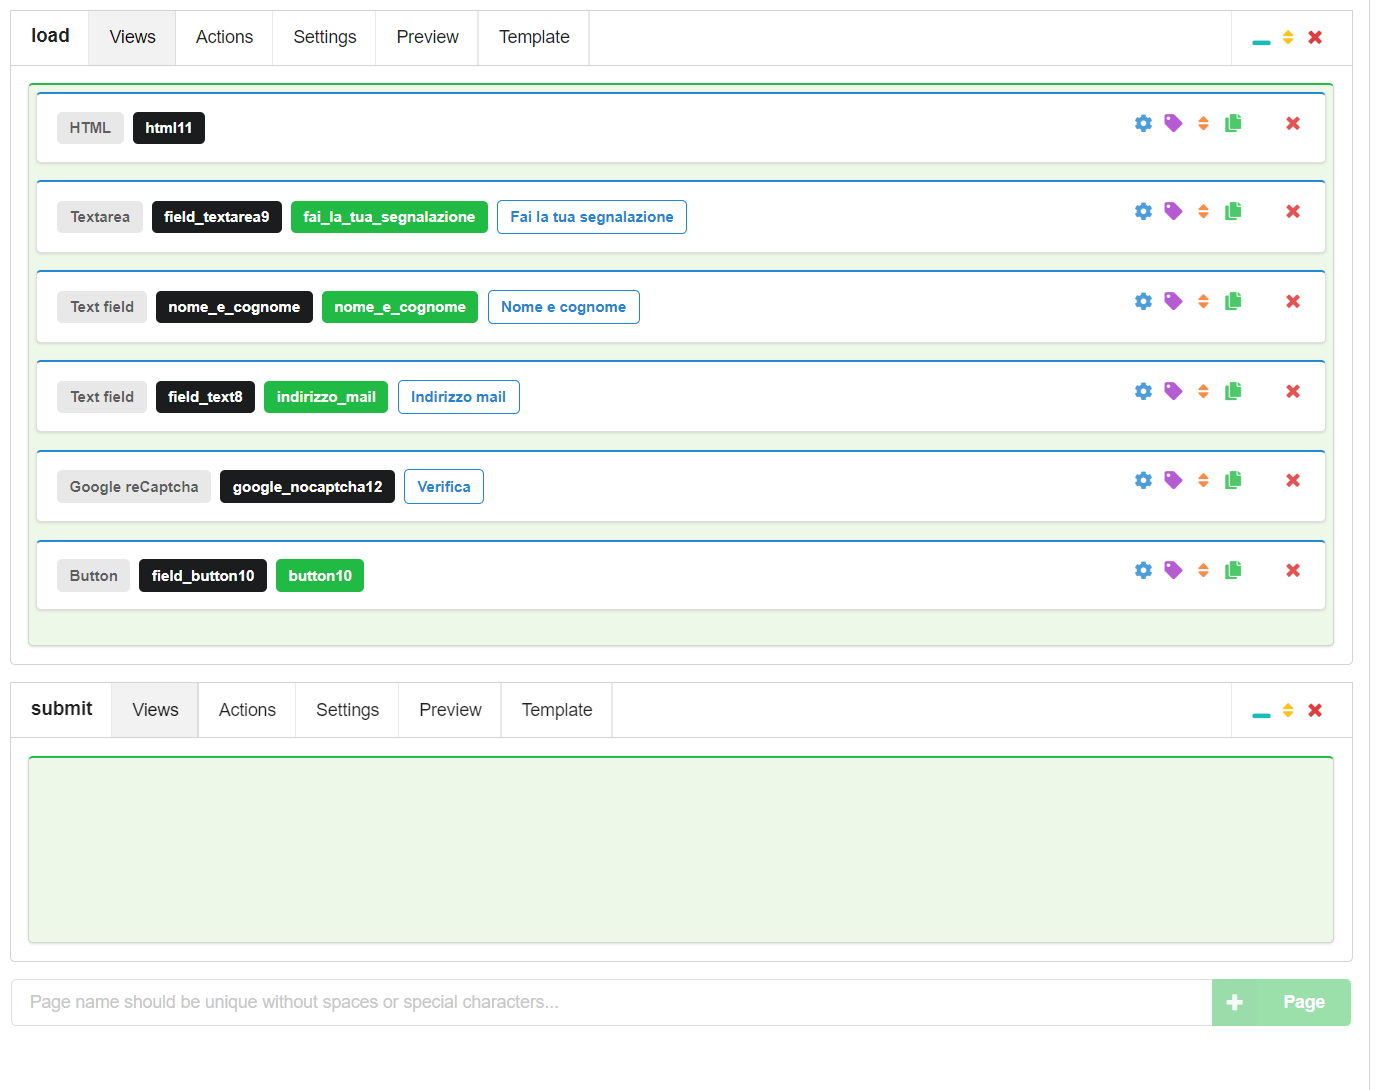Copy the indirizzo_mail Text field row

tap(1233, 391)
